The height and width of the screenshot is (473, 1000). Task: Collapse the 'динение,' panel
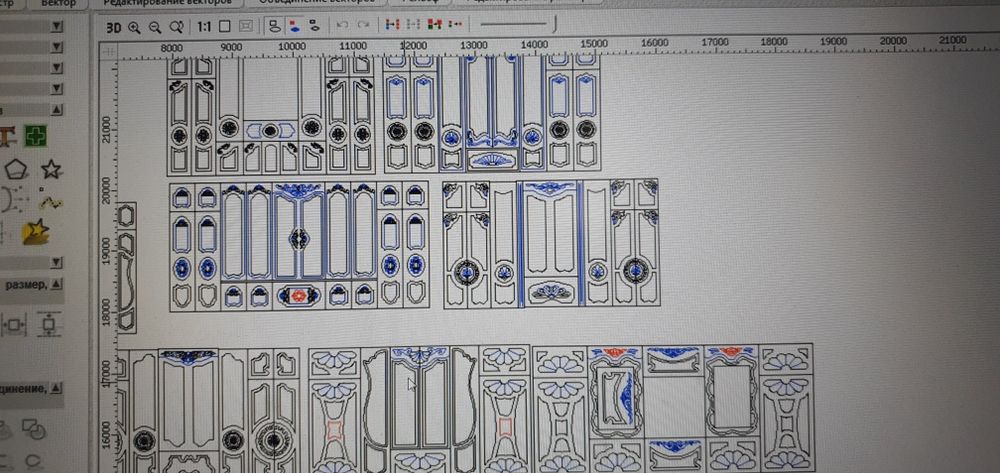tap(57, 388)
